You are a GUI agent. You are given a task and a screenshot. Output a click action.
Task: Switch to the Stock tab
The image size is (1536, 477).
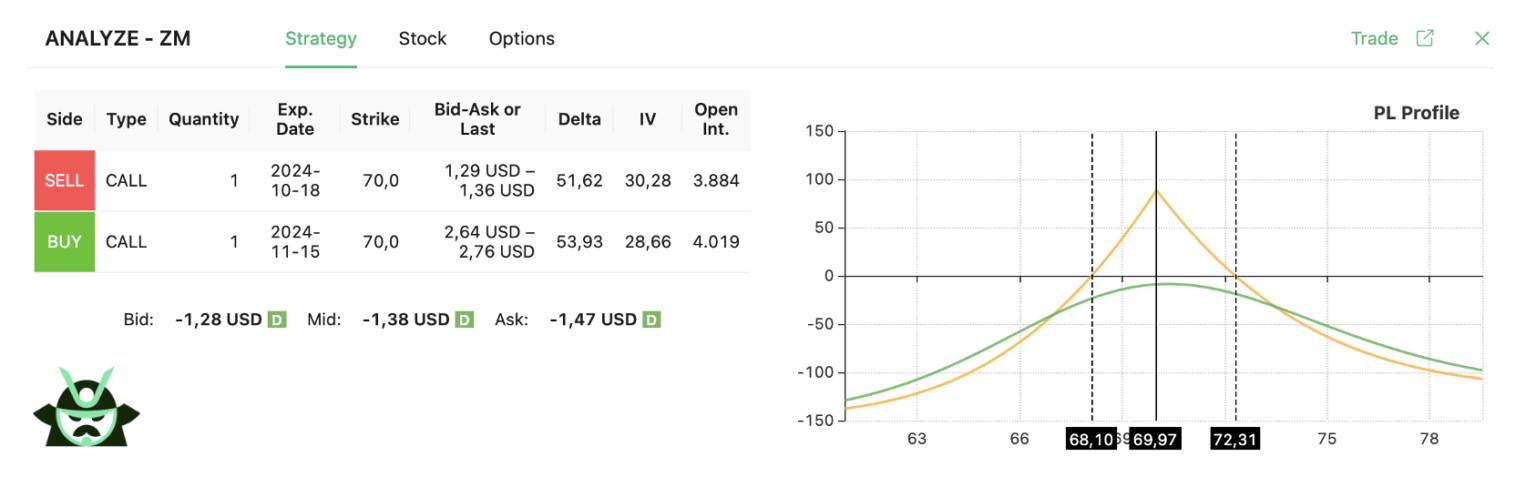coord(422,39)
